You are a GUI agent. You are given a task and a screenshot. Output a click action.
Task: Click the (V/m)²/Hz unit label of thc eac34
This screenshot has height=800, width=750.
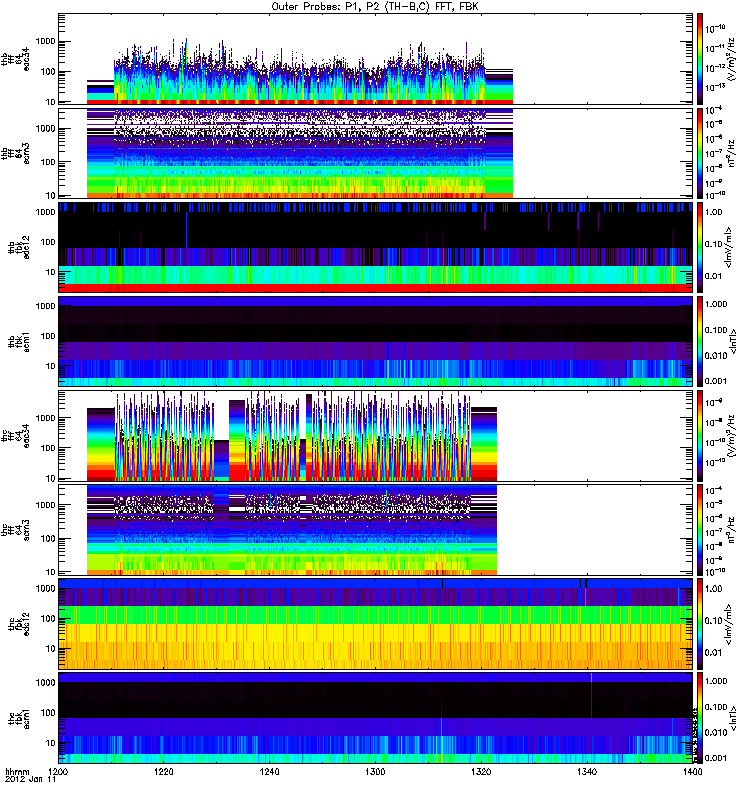pyautogui.click(x=732, y=436)
